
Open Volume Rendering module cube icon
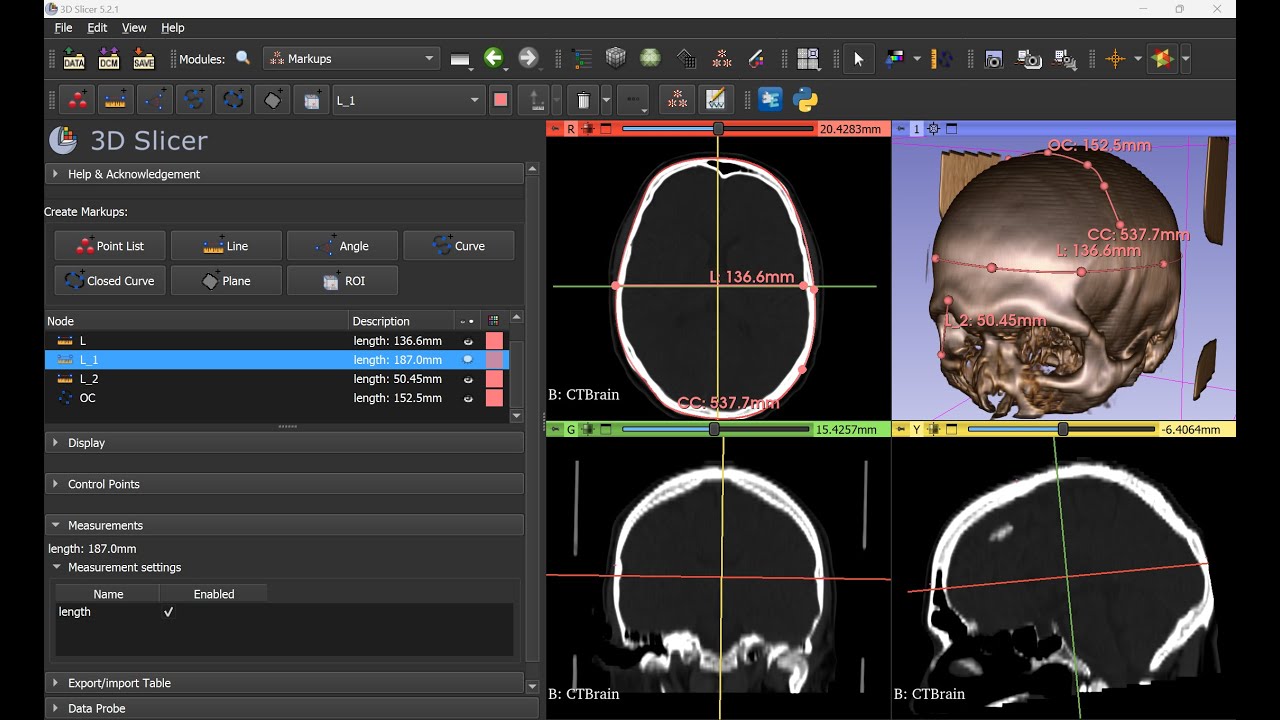point(615,59)
